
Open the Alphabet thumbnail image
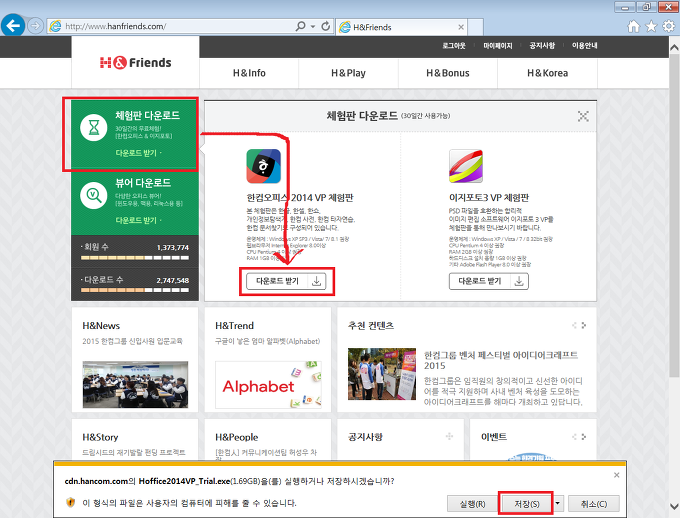pos(268,385)
